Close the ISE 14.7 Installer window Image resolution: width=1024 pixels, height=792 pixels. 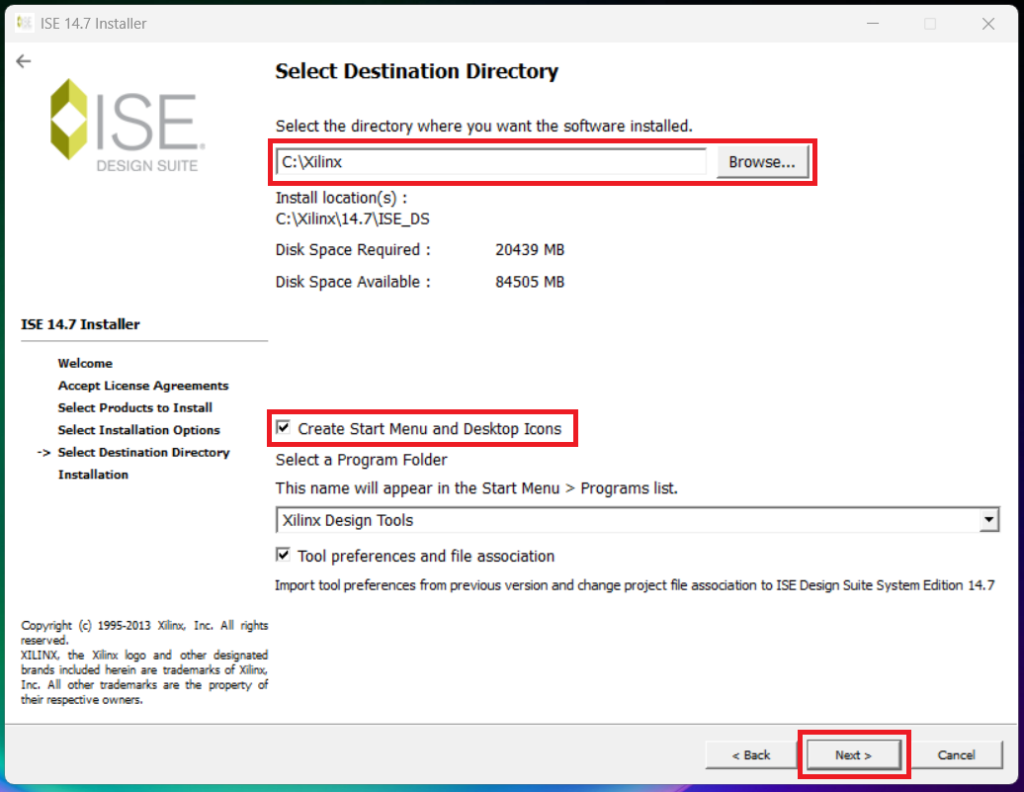(988, 24)
